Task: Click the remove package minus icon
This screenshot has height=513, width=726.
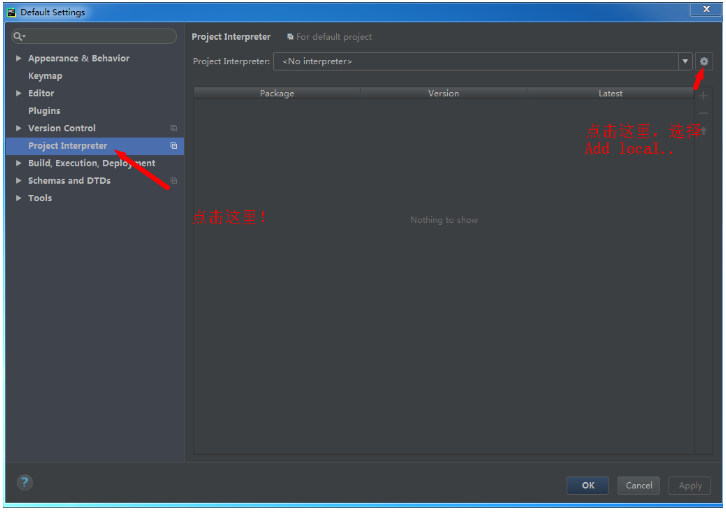Action: (x=703, y=113)
